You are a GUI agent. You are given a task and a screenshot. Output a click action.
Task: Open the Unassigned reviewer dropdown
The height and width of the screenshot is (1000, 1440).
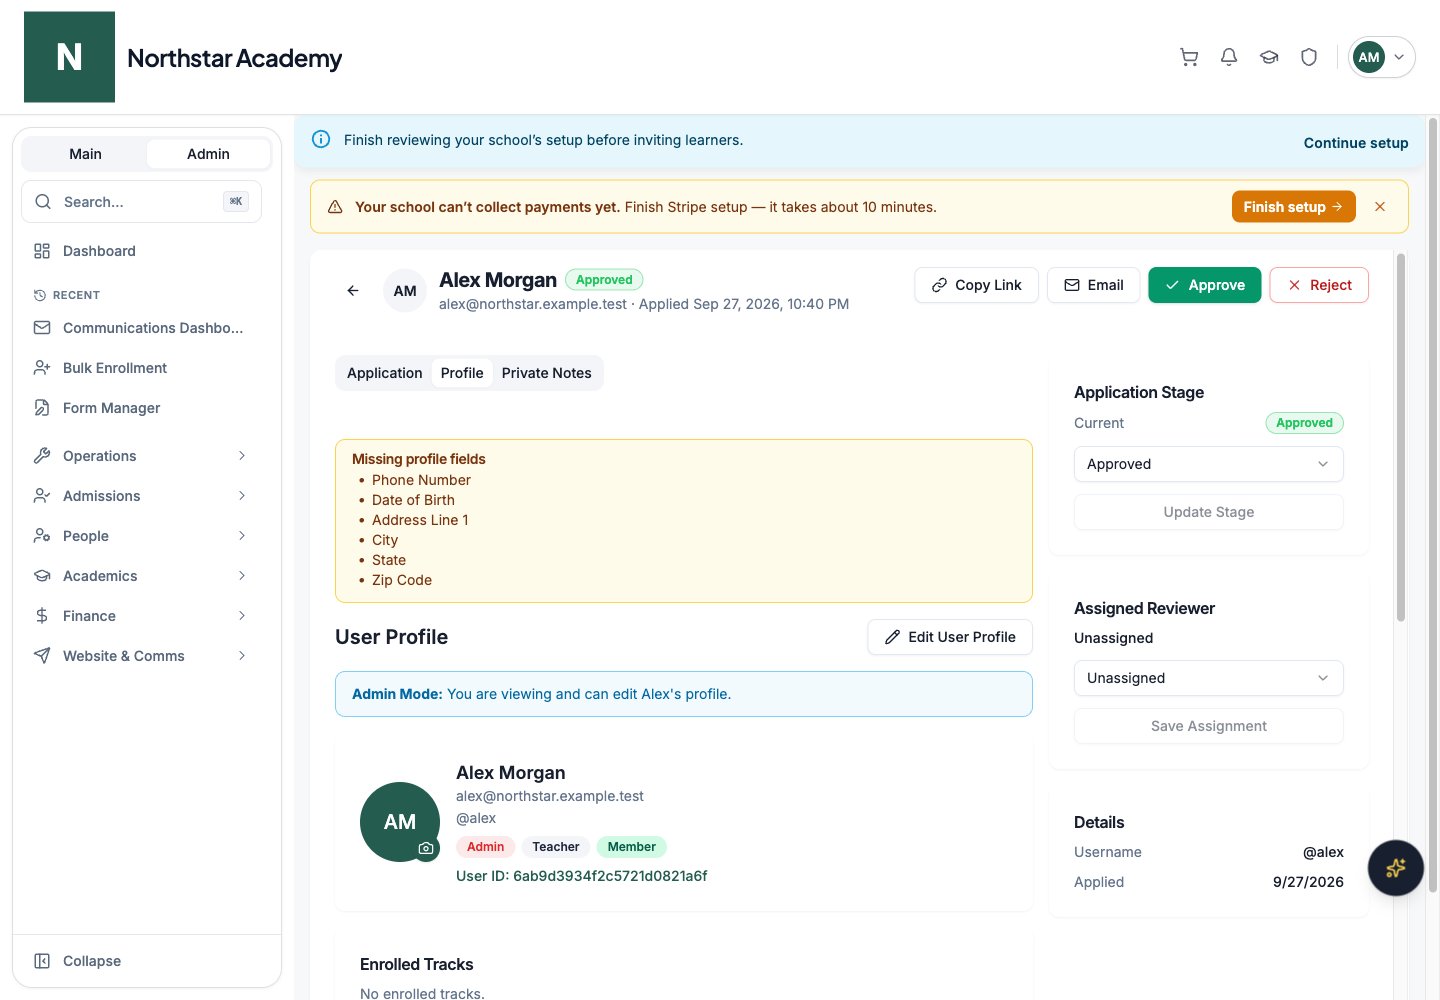(1208, 678)
